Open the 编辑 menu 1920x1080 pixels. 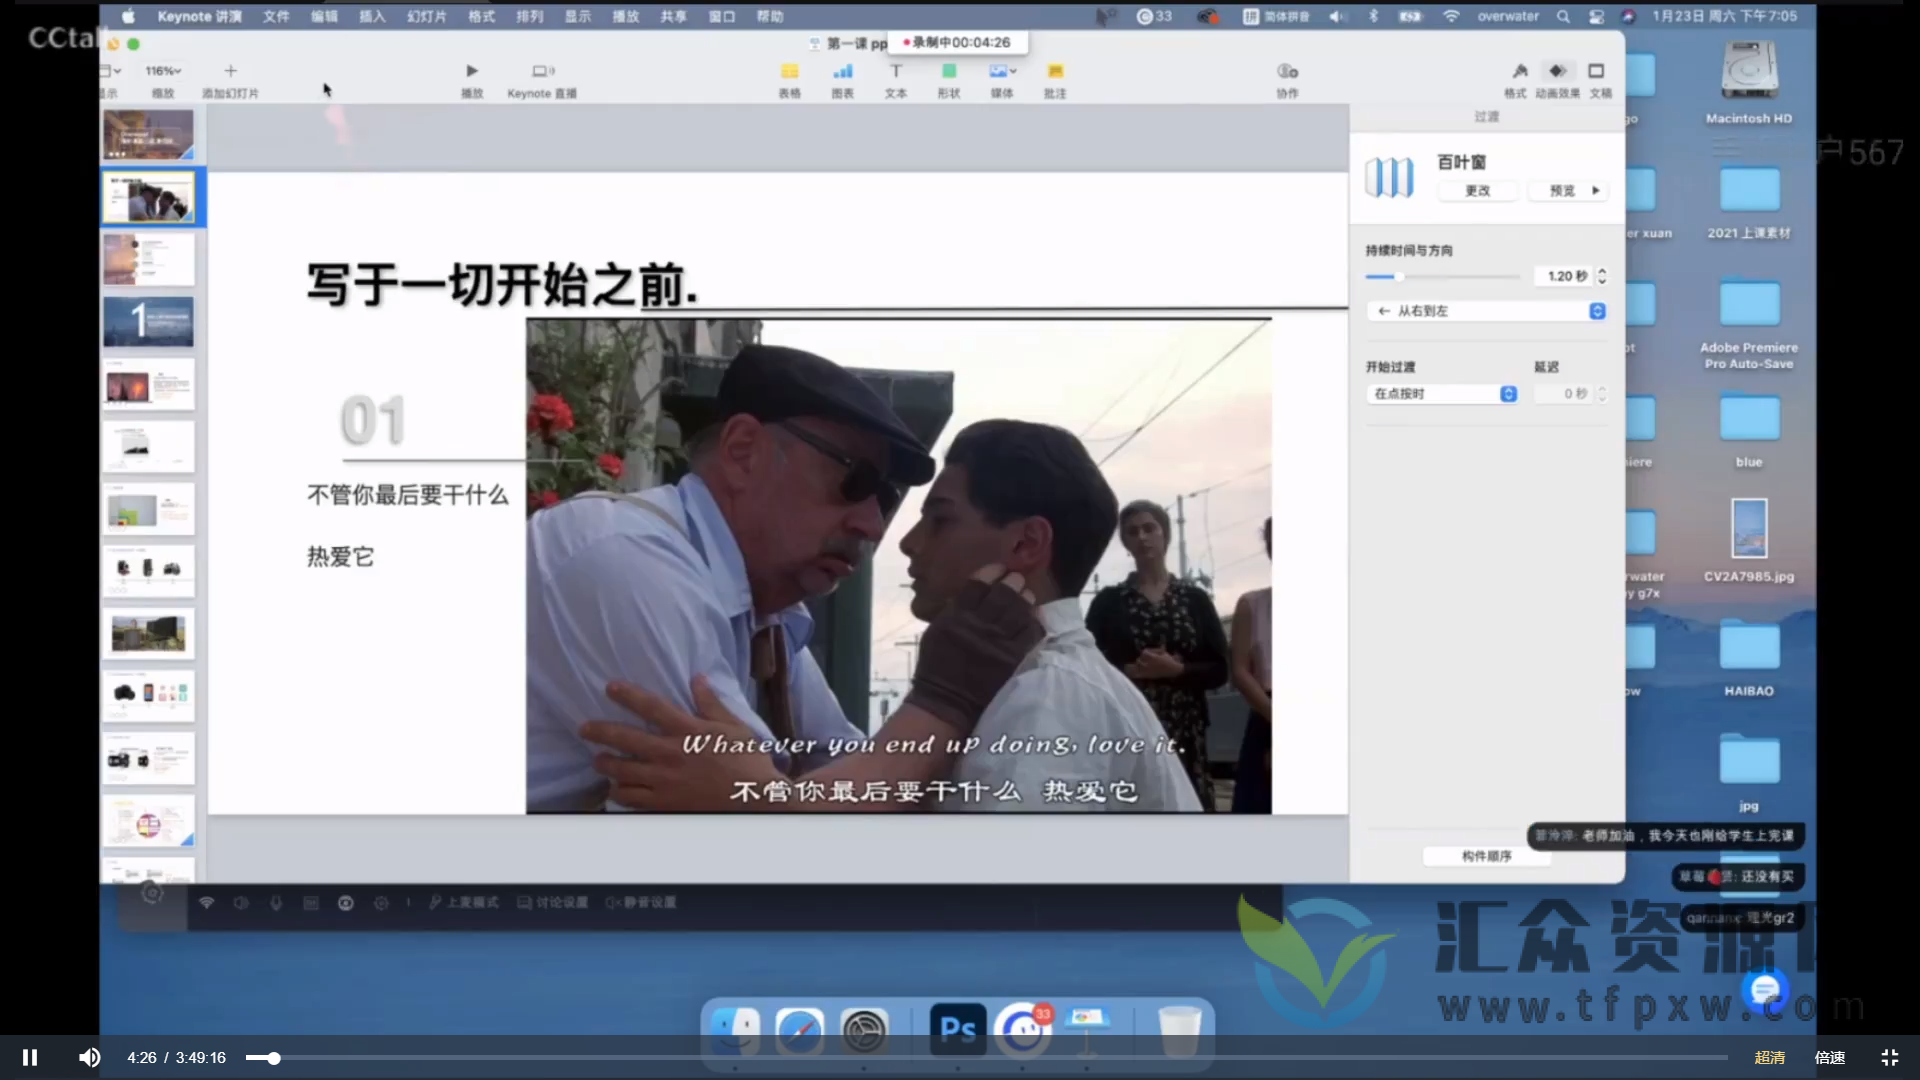point(324,16)
